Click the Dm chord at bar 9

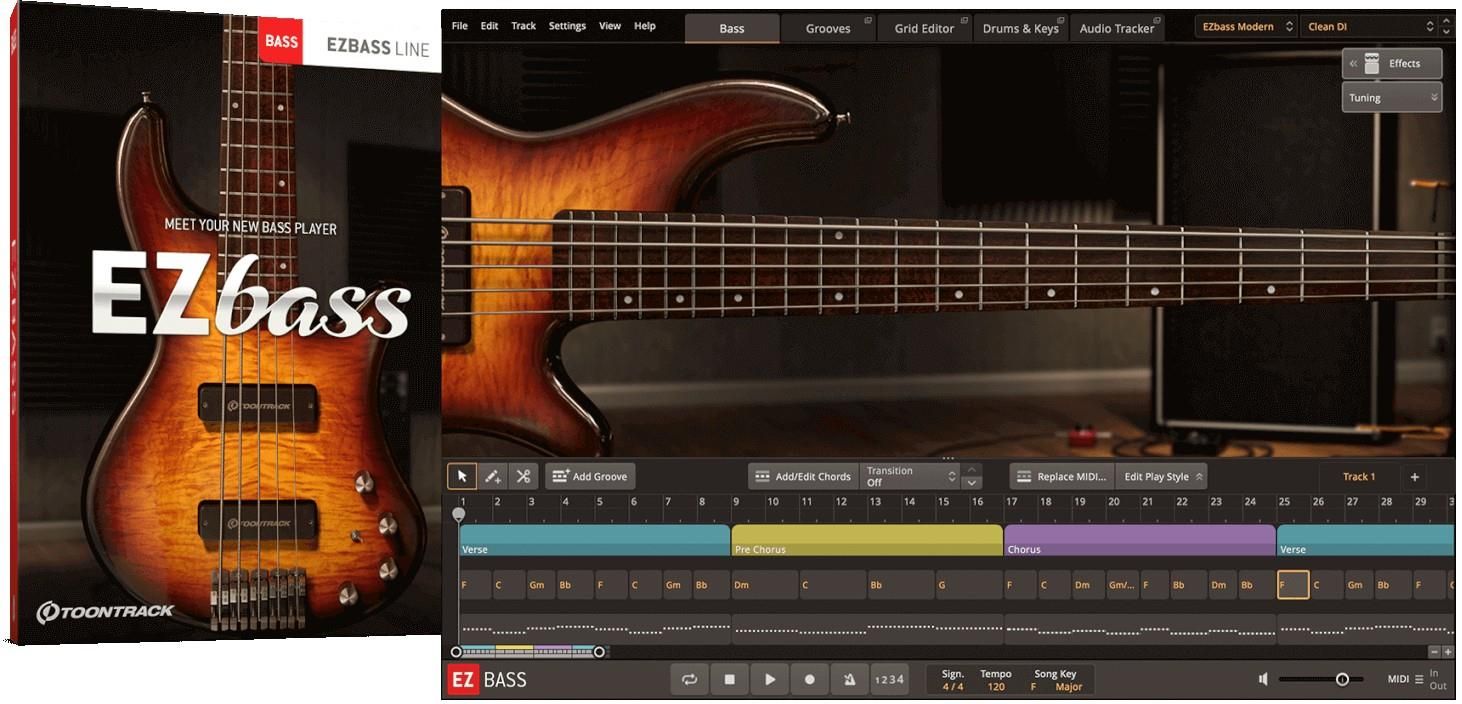(765, 585)
